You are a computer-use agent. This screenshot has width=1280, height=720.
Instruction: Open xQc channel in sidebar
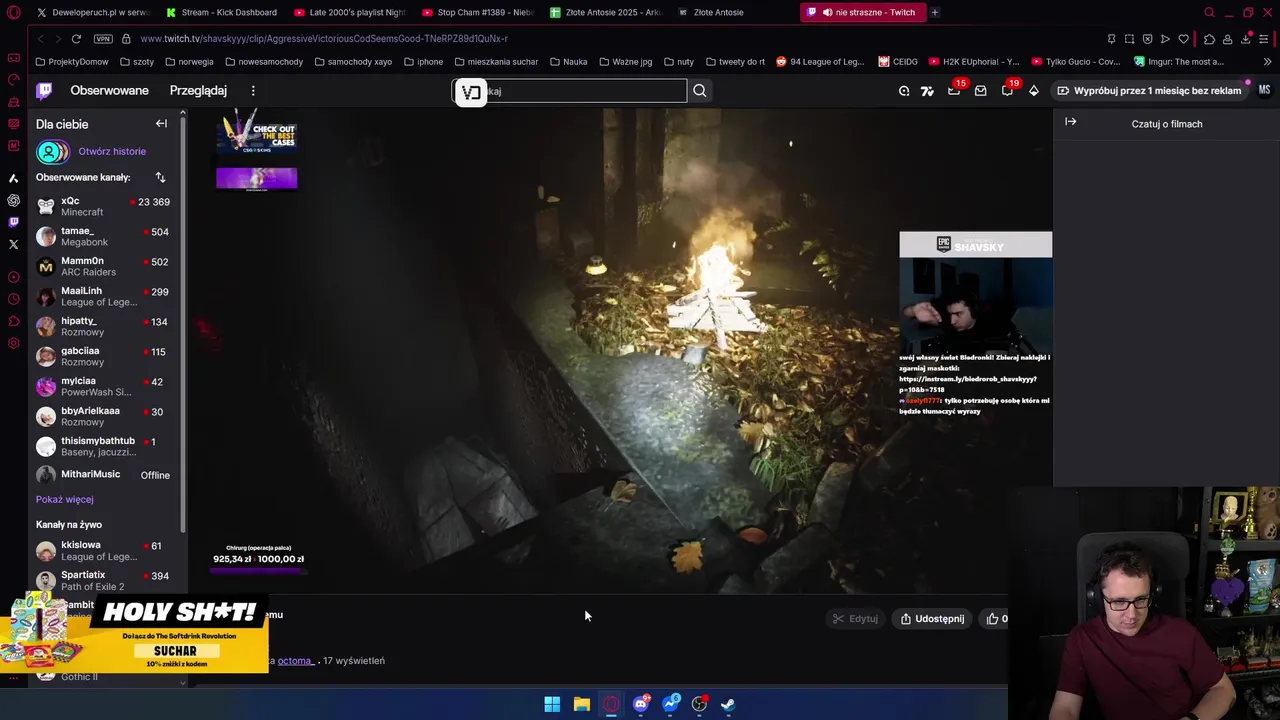[103, 206]
